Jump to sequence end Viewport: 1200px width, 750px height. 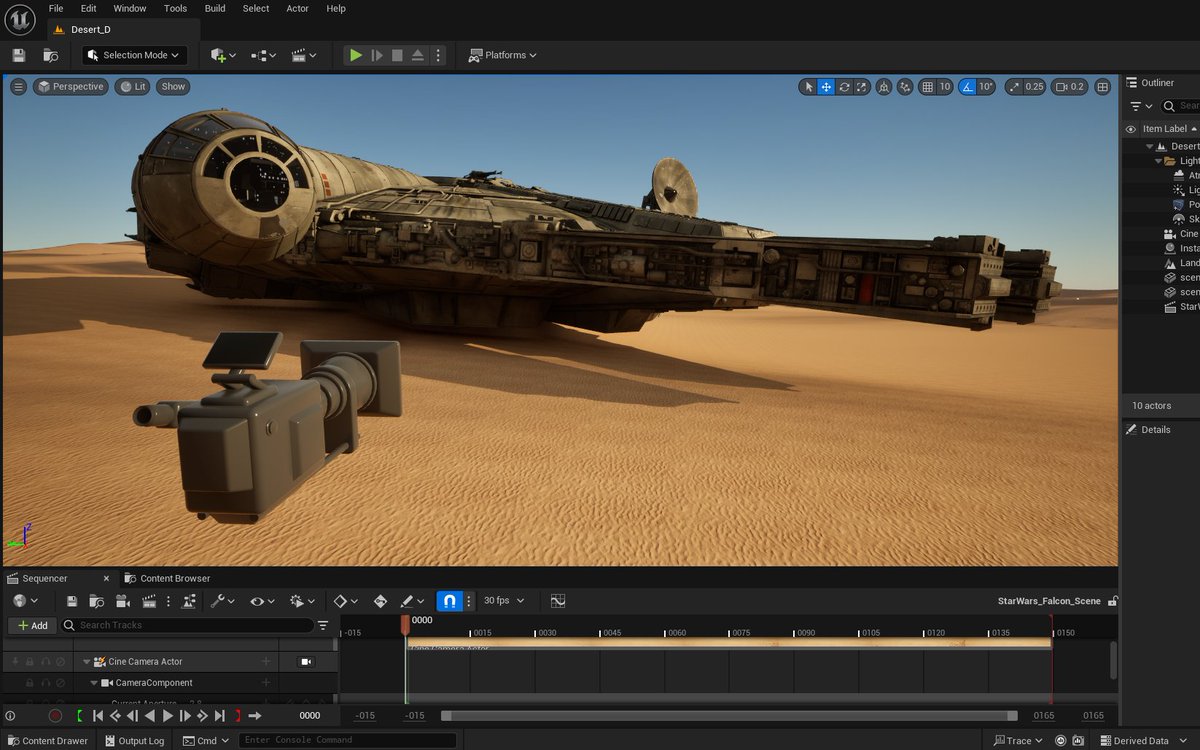pyautogui.click(x=220, y=716)
